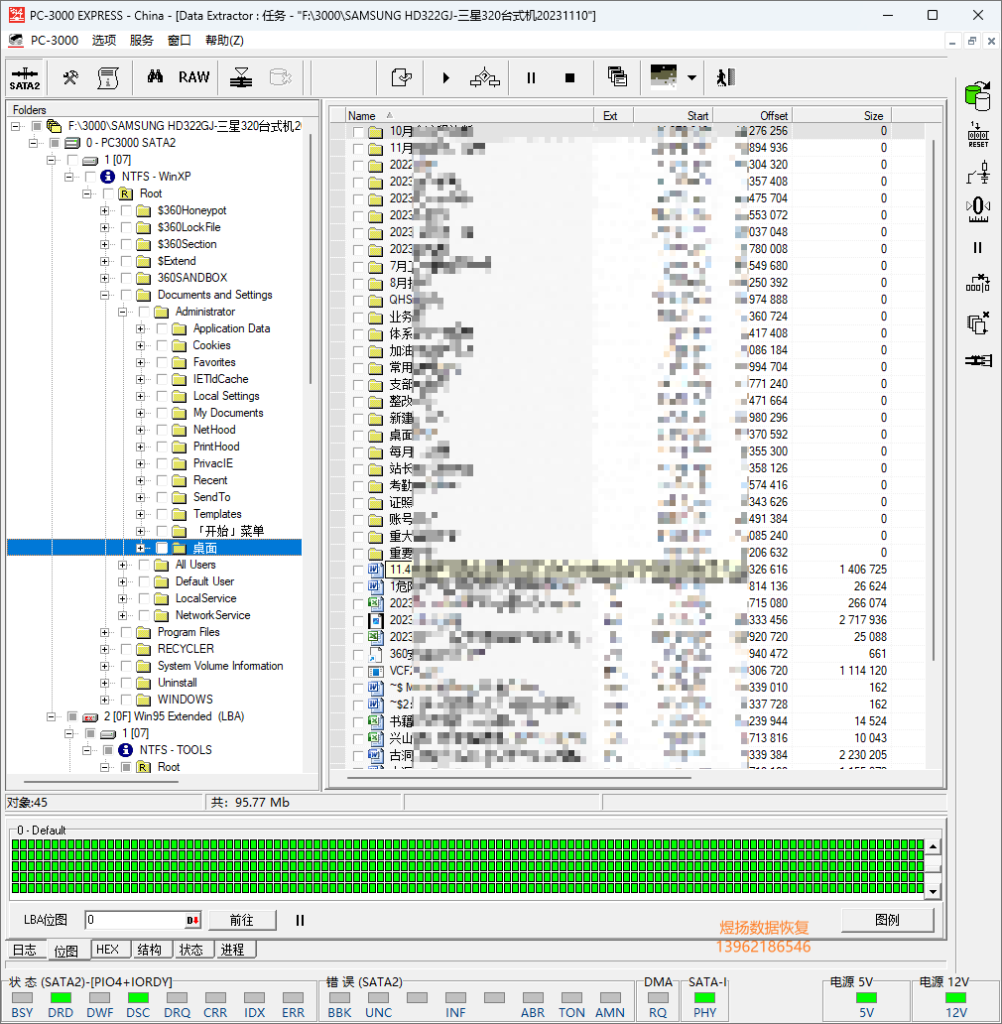Click the stacked windows copy icon
This screenshot has width=1002, height=1024.
click(617, 77)
